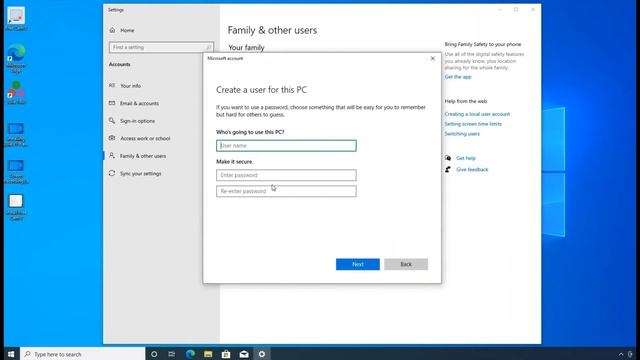Open Creating a local user account link
The width and height of the screenshot is (640, 360).
(477, 114)
